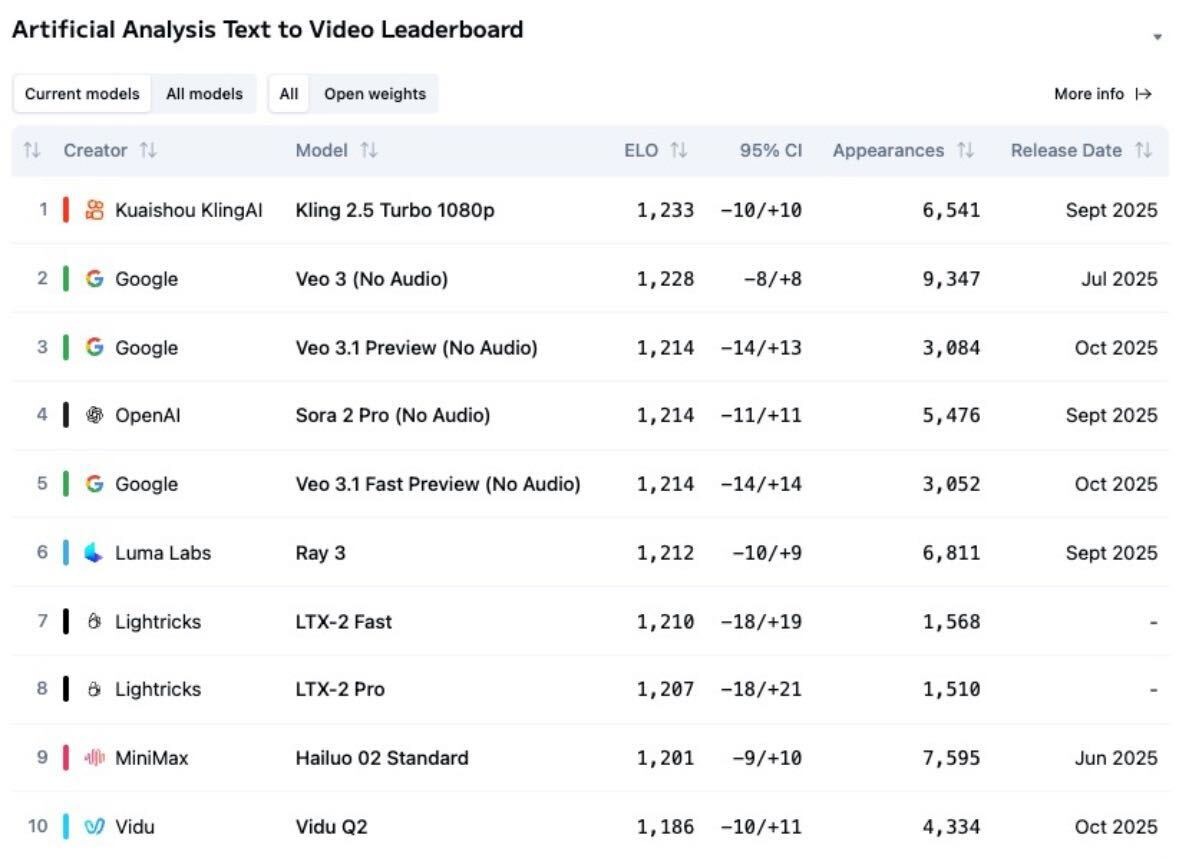Click the Google logo in Veo 3 (No Audio) row
Viewport: 1179px width, 859px height.
(x=95, y=278)
